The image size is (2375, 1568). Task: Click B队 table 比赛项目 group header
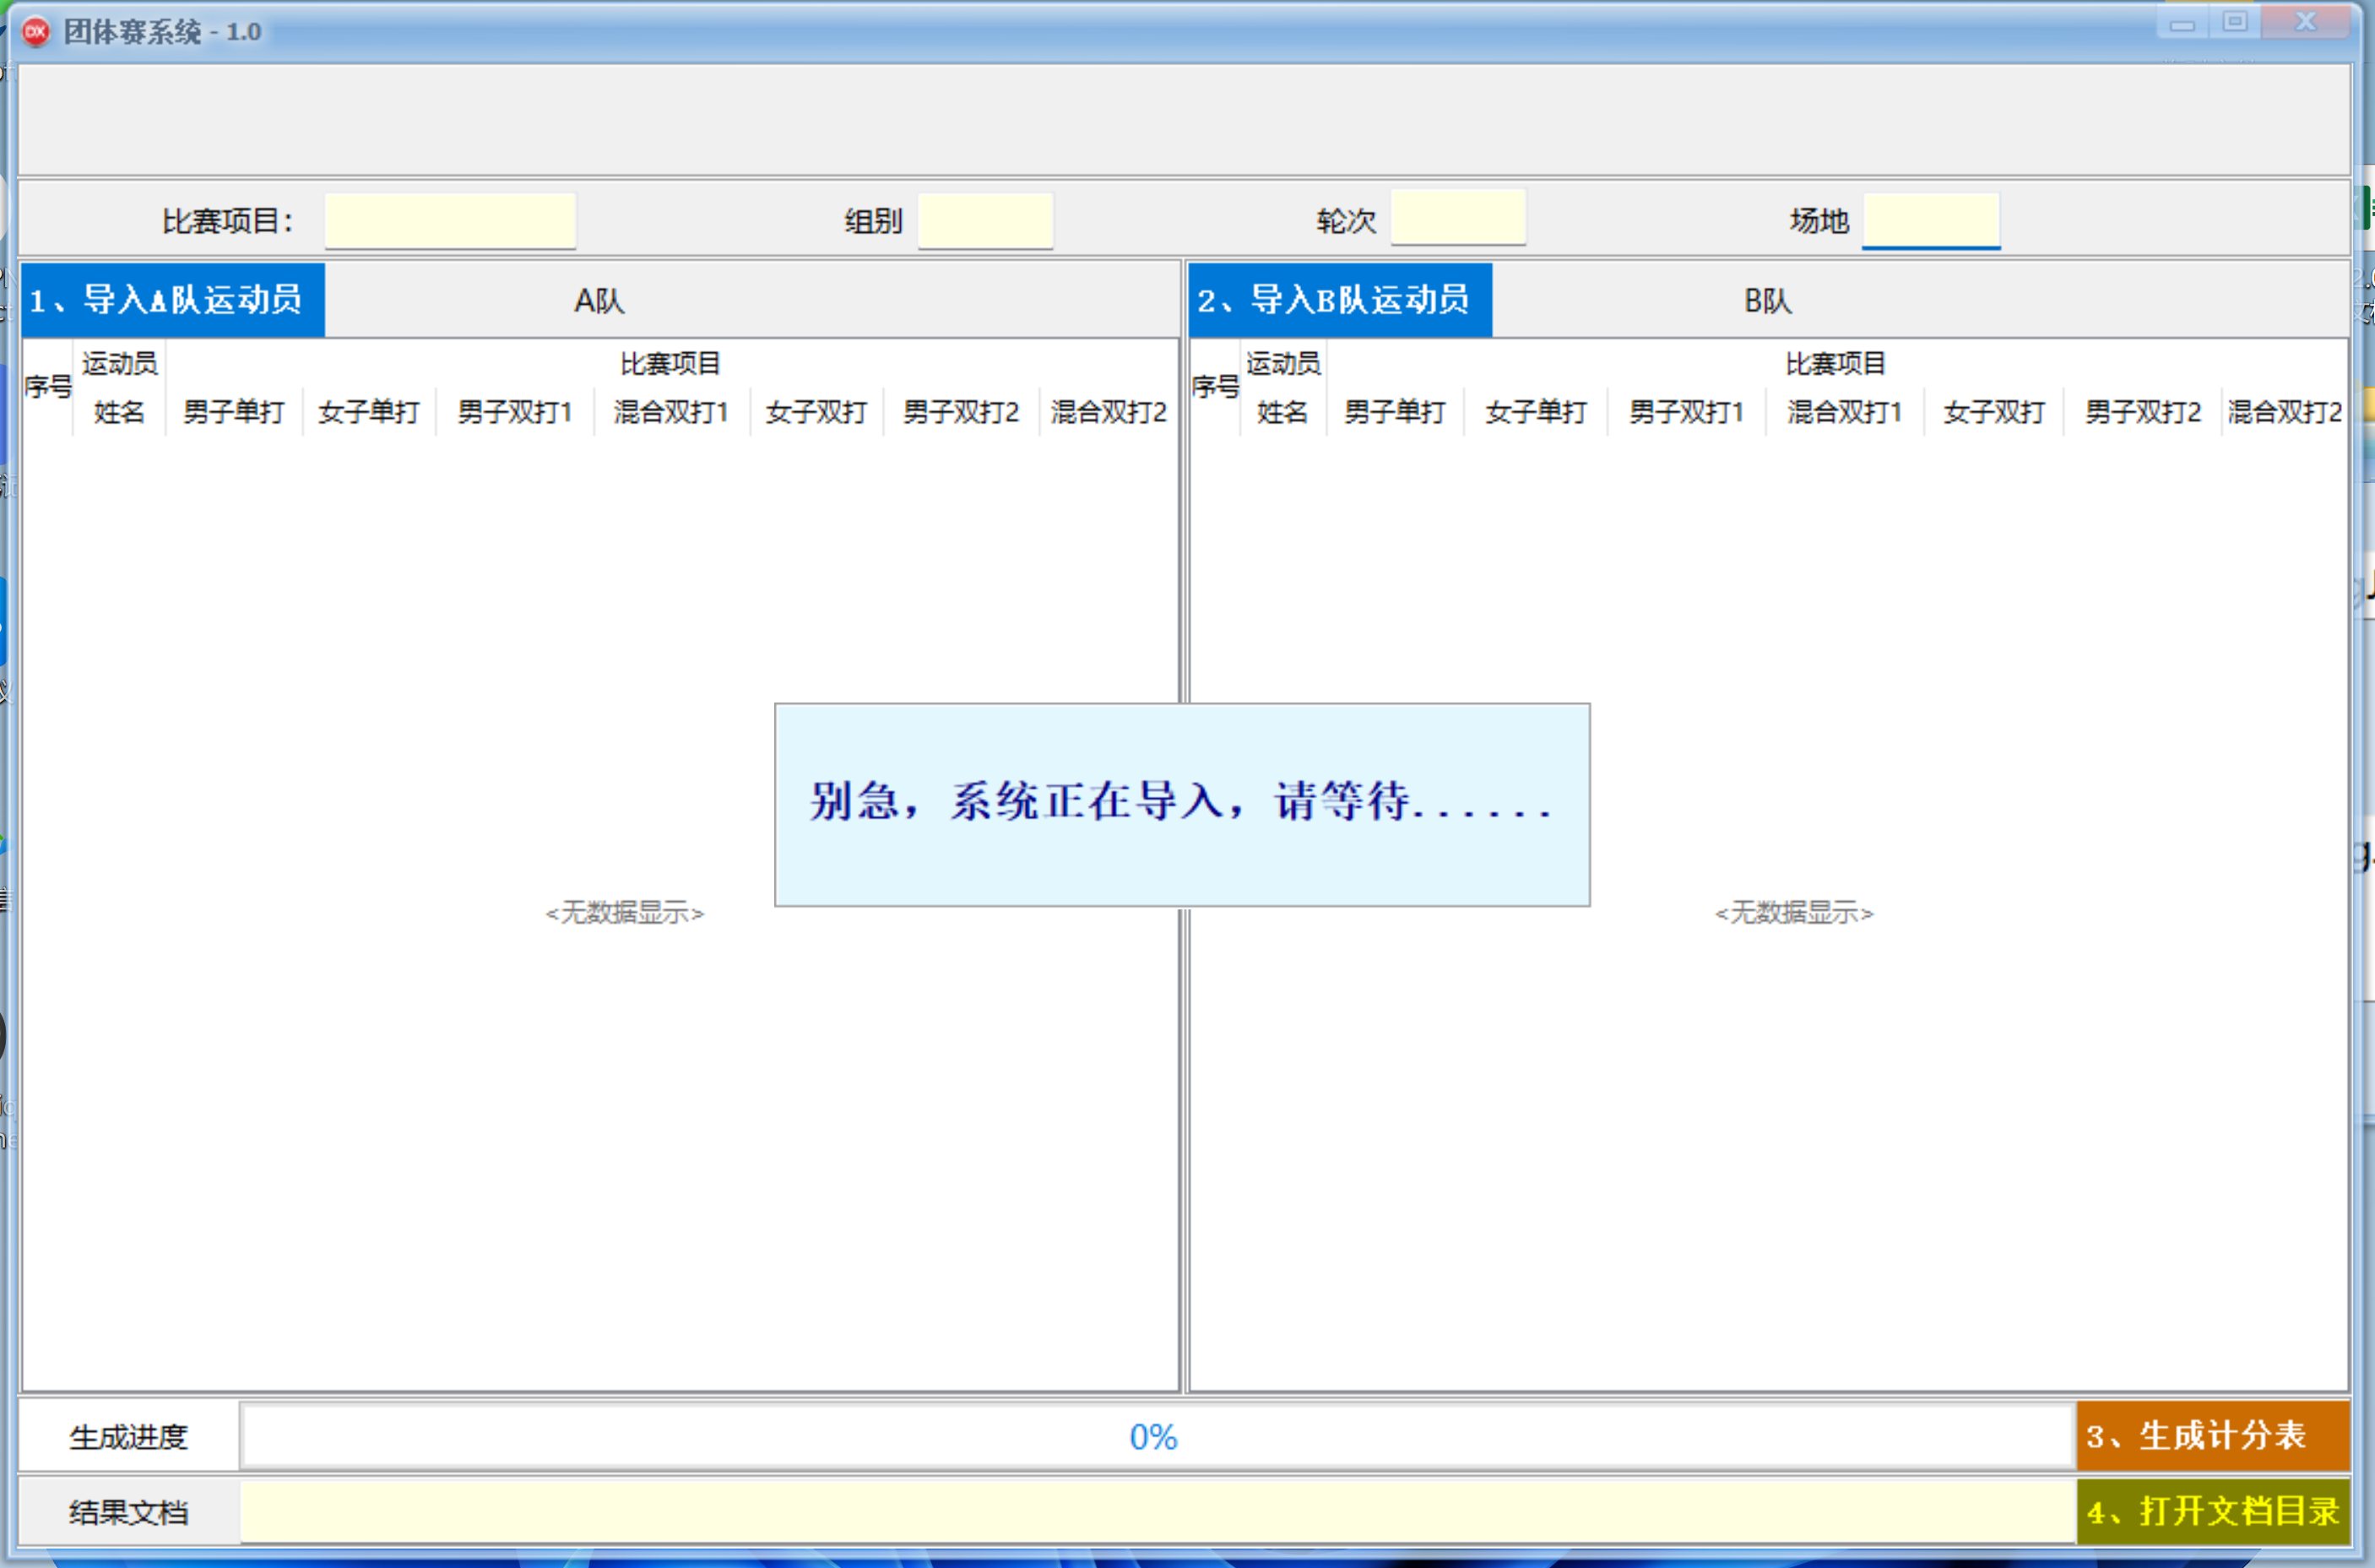(1836, 364)
